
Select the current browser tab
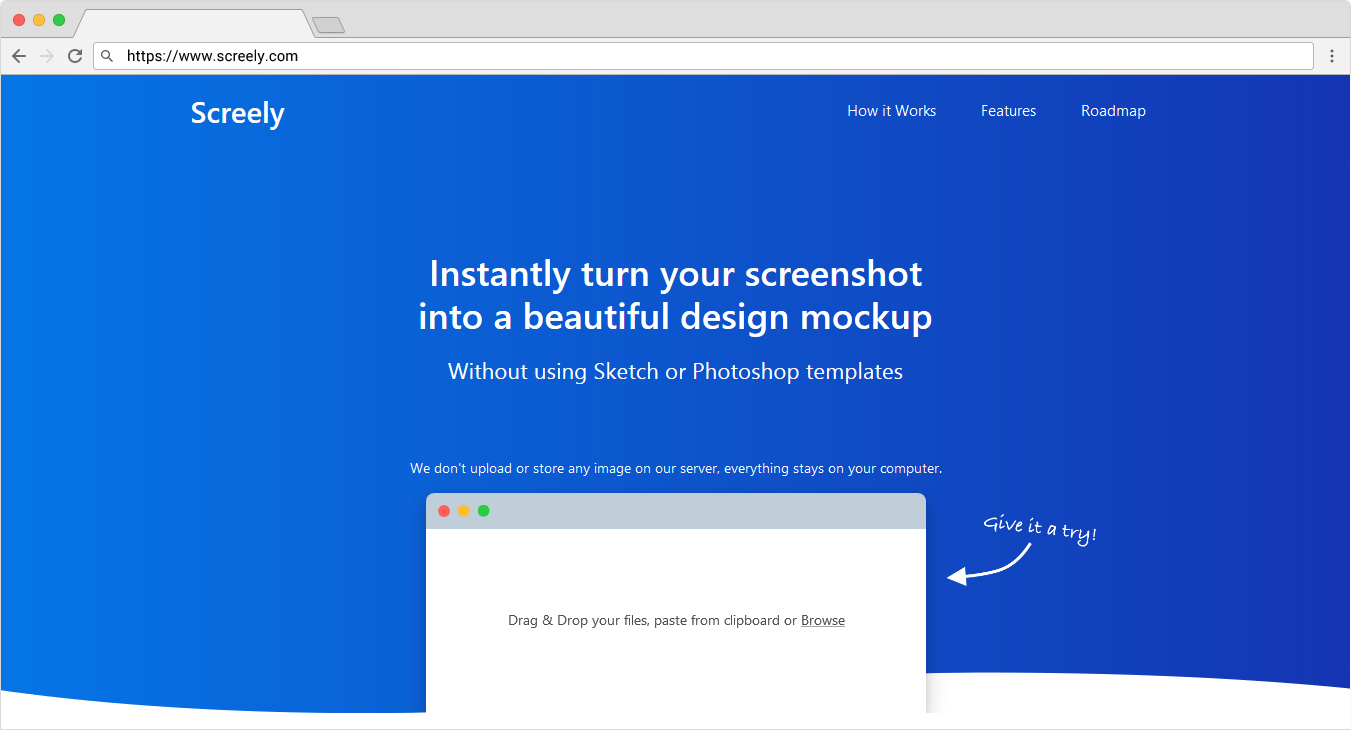tap(192, 24)
